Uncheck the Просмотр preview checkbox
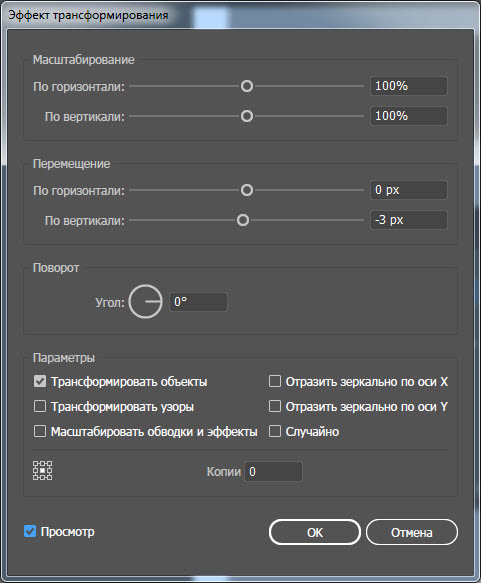The height and width of the screenshot is (583, 481). pyautogui.click(x=30, y=531)
